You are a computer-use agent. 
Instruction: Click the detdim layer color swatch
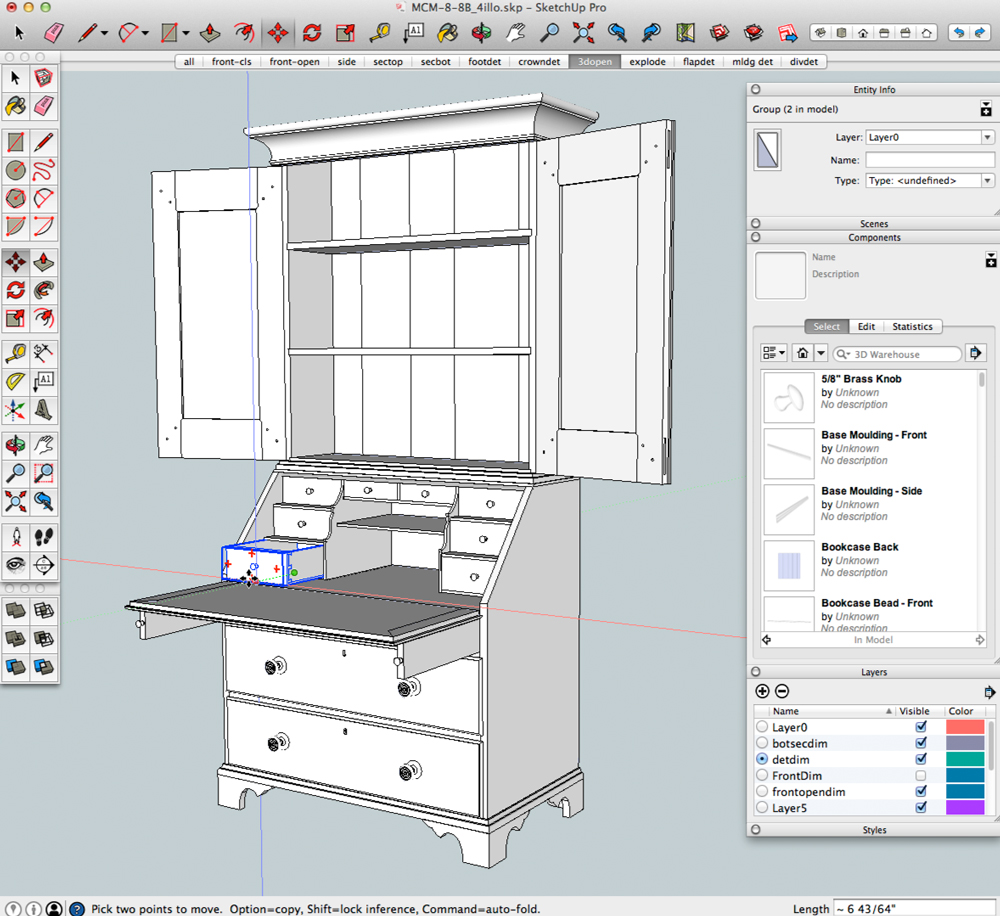965,760
